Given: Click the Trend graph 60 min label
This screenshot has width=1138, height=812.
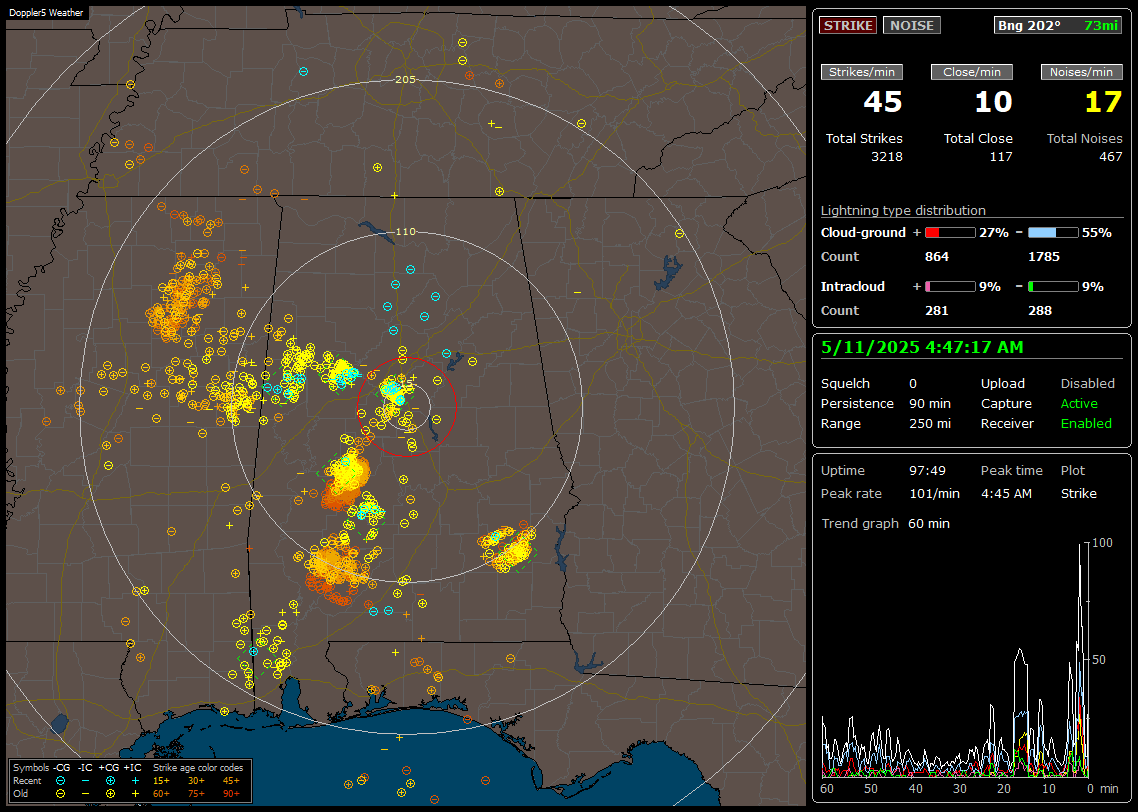Looking at the screenshot, I should (885, 524).
